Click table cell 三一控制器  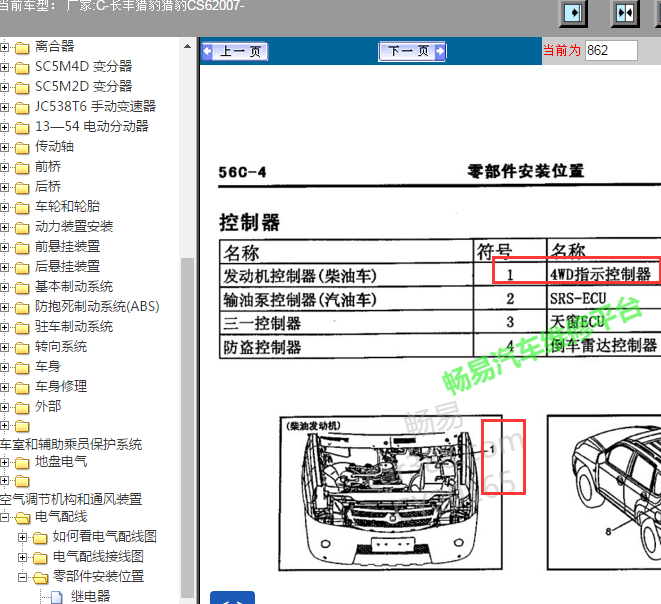click(346, 323)
